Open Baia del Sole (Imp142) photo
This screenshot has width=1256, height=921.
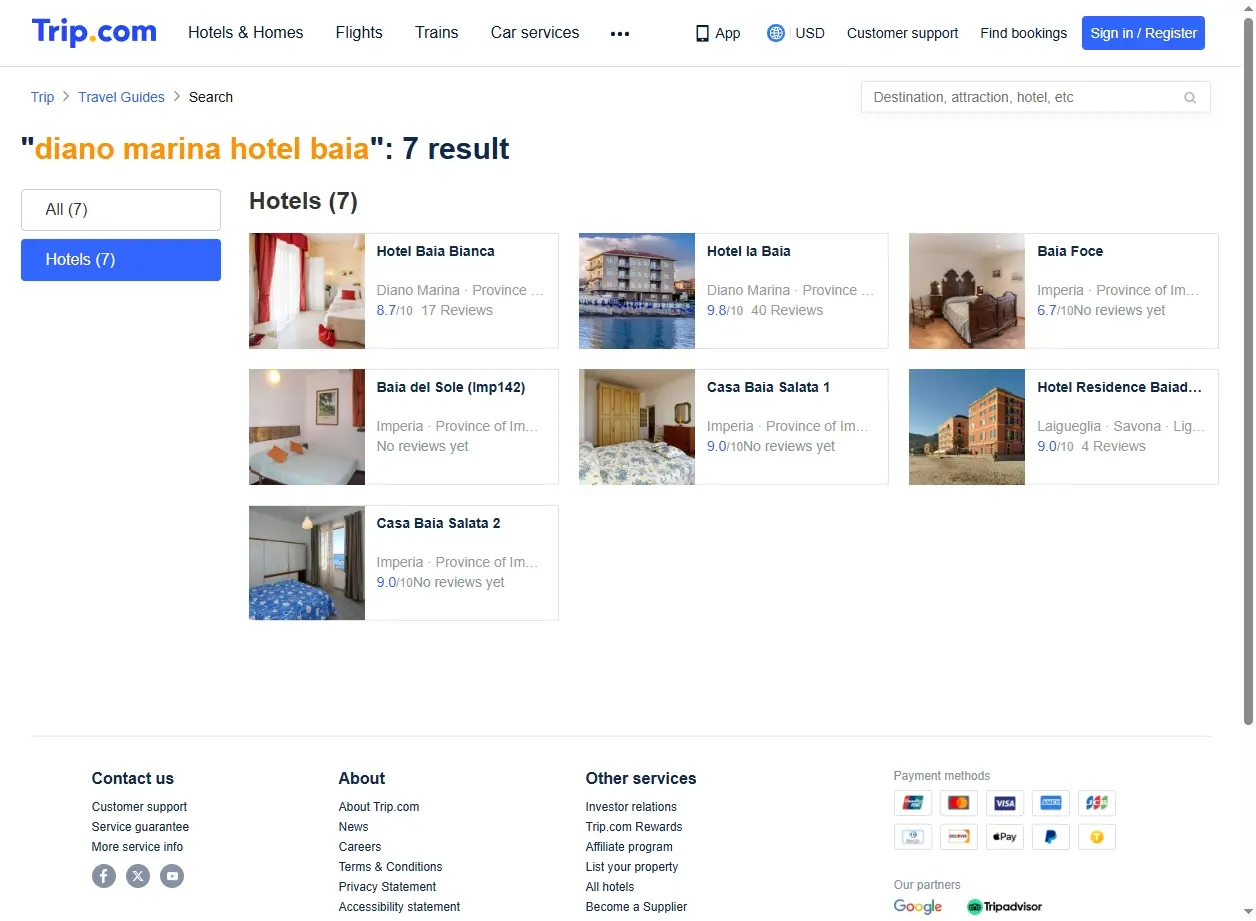click(307, 427)
